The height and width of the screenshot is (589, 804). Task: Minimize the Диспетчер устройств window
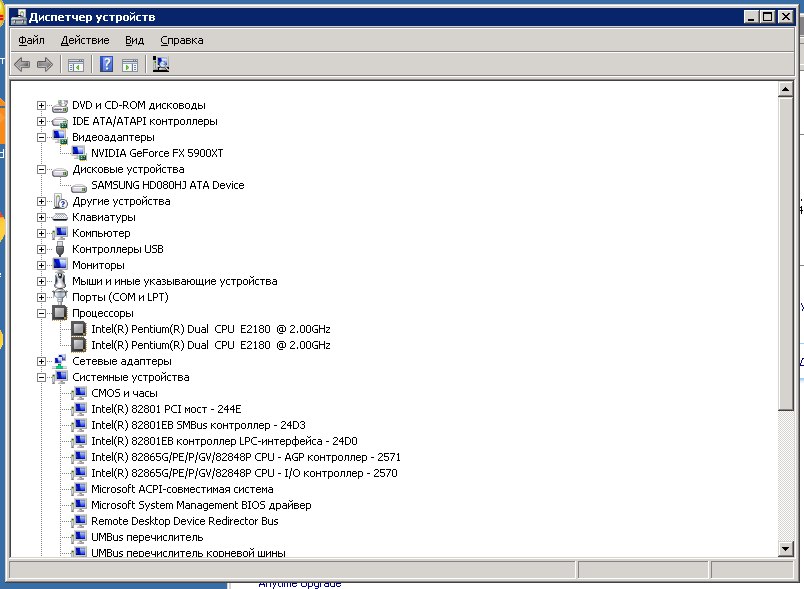751,16
